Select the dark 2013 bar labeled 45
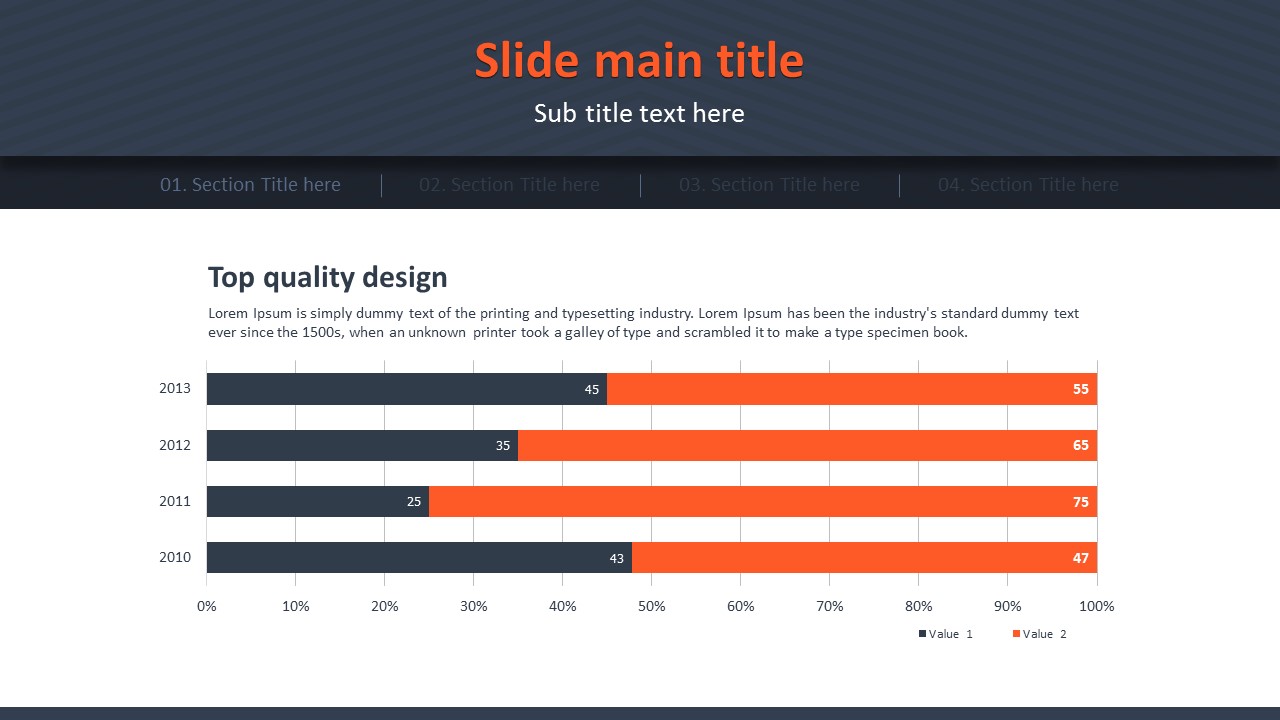 coord(406,389)
